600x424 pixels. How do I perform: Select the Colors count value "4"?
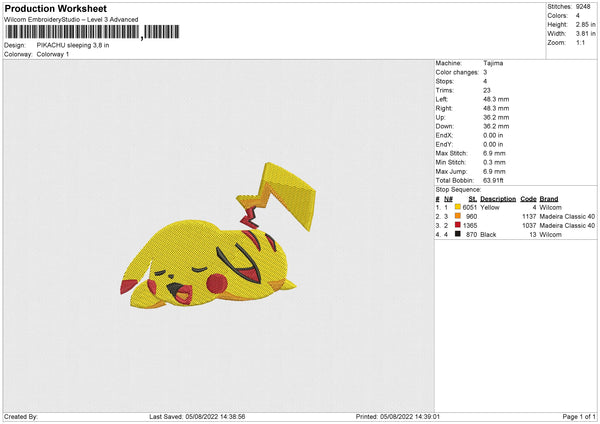pyautogui.click(x=577, y=16)
